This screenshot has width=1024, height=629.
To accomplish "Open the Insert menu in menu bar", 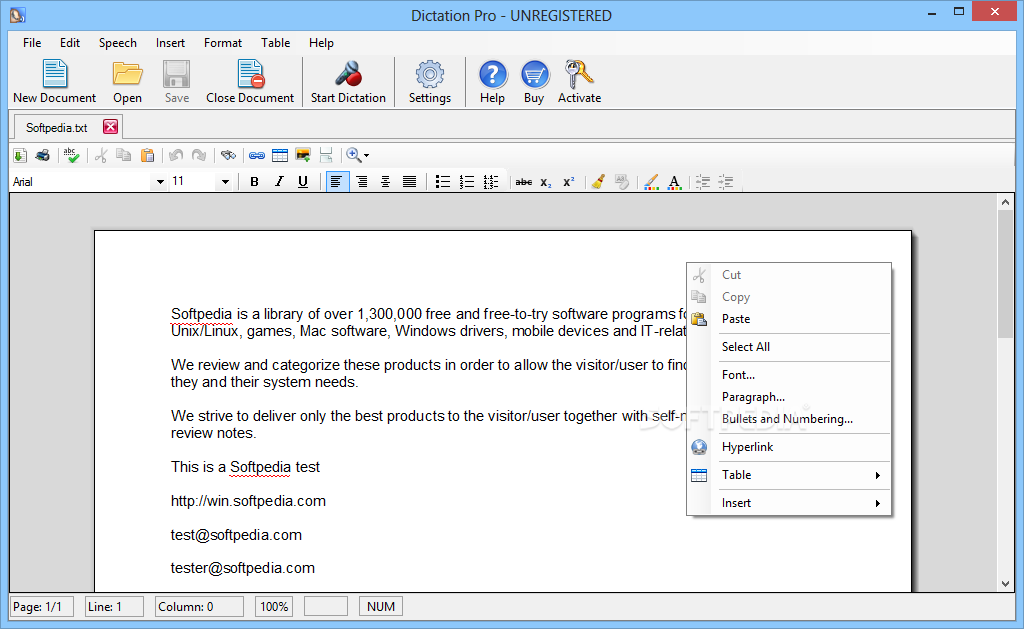I will 170,42.
